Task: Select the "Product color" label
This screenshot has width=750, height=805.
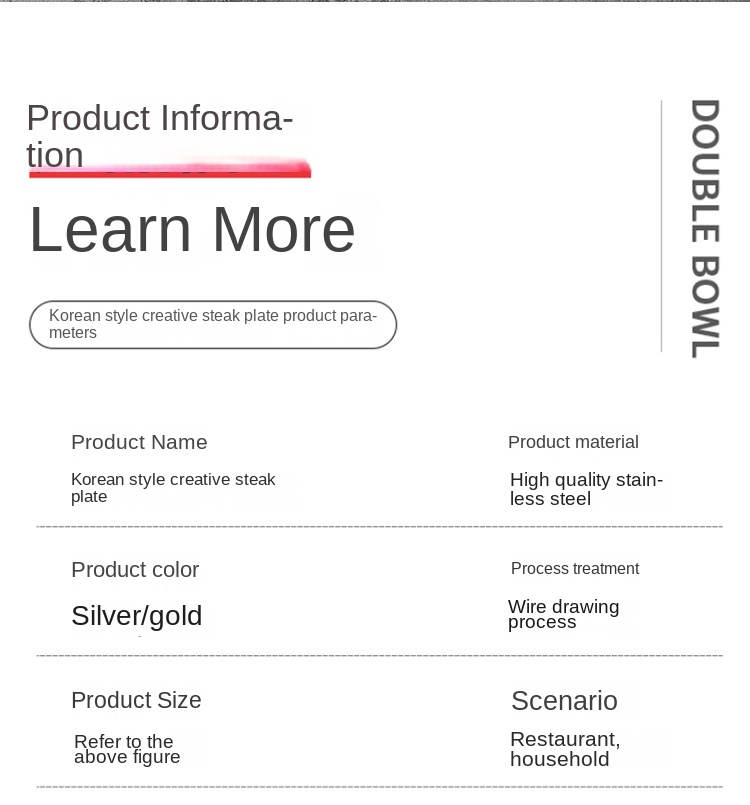Action: [x=135, y=570]
